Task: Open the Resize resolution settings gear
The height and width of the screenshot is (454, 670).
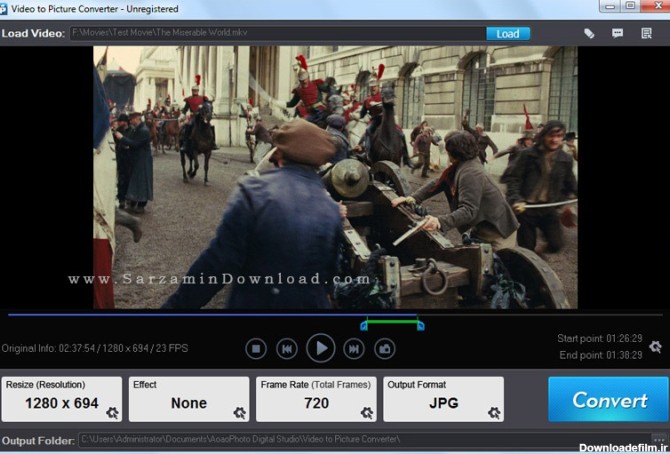Action: (112, 412)
